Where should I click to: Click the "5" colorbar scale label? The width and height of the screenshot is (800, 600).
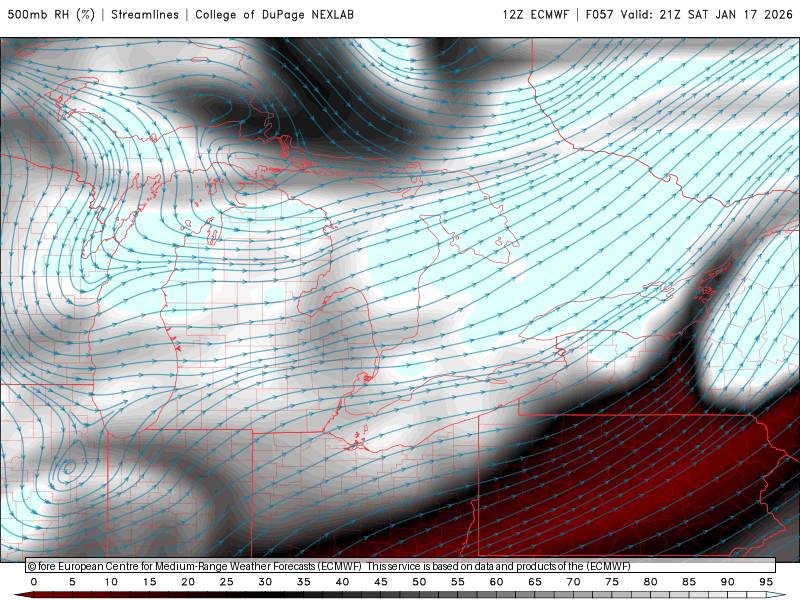click(x=72, y=582)
